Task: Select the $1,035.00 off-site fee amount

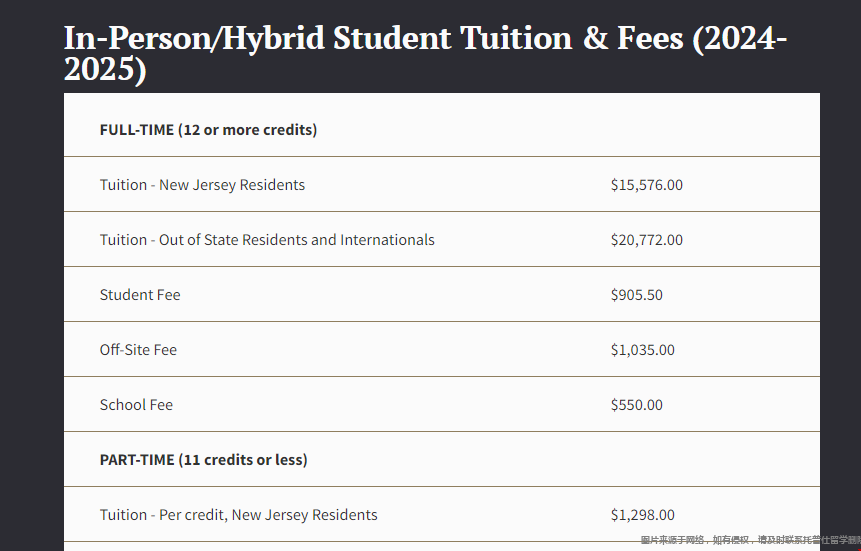Action: click(643, 350)
